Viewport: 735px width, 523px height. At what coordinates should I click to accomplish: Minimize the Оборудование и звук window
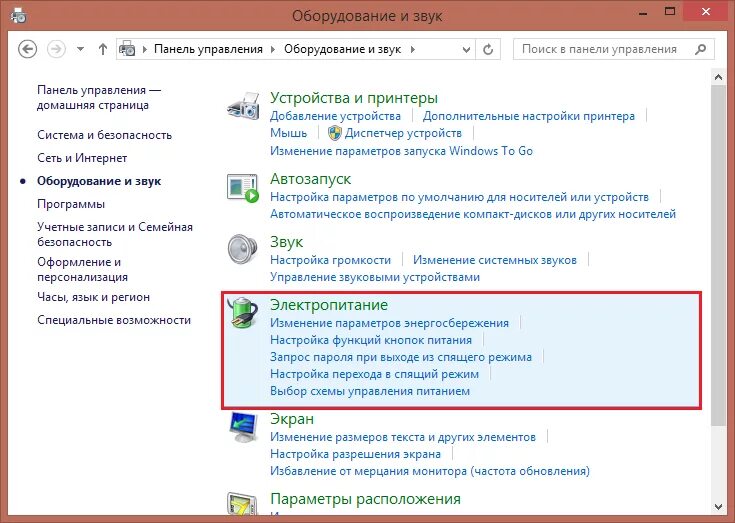click(x=643, y=12)
